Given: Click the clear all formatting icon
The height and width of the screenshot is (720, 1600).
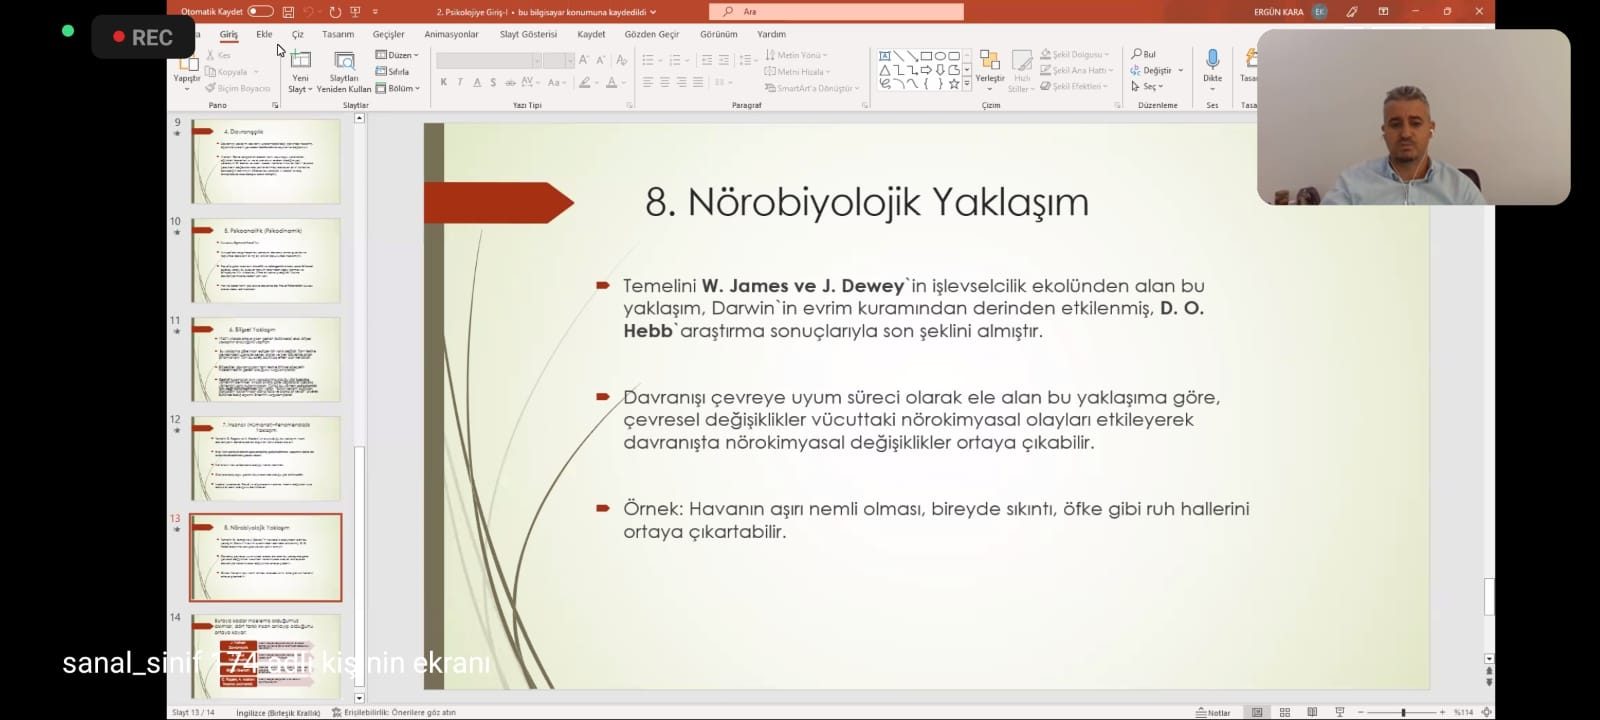Looking at the screenshot, I should point(621,60).
